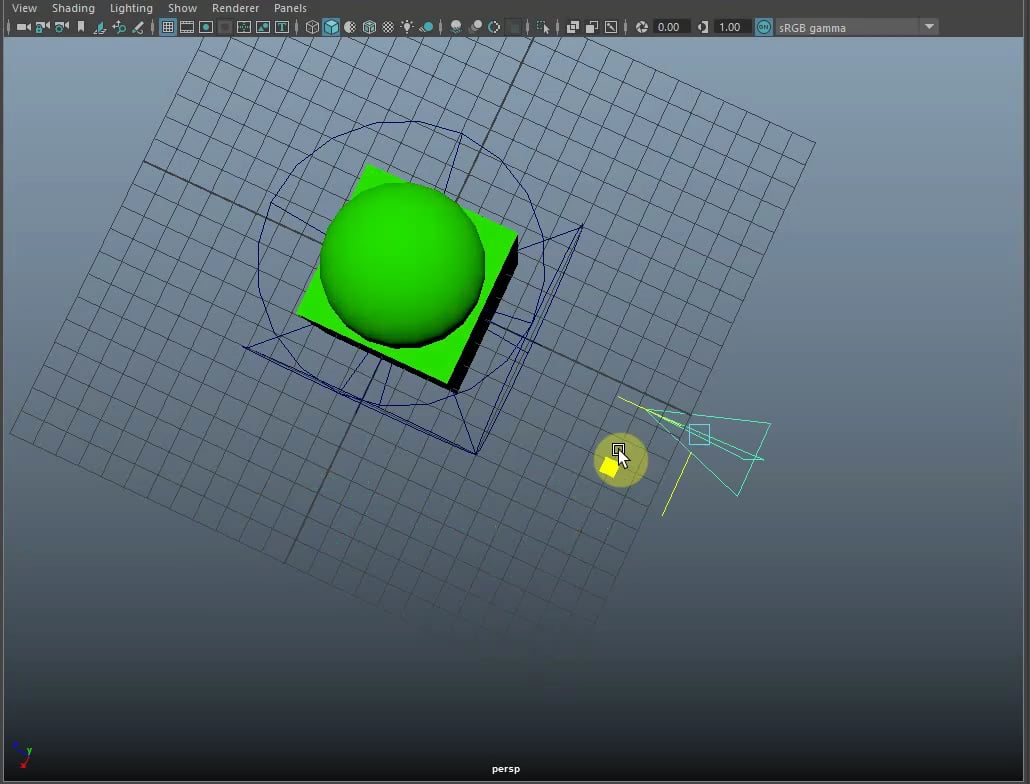The width and height of the screenshot is (1030, 784).
Task: Click the X-Ray mode icon
Action: (x=573, y=27)
